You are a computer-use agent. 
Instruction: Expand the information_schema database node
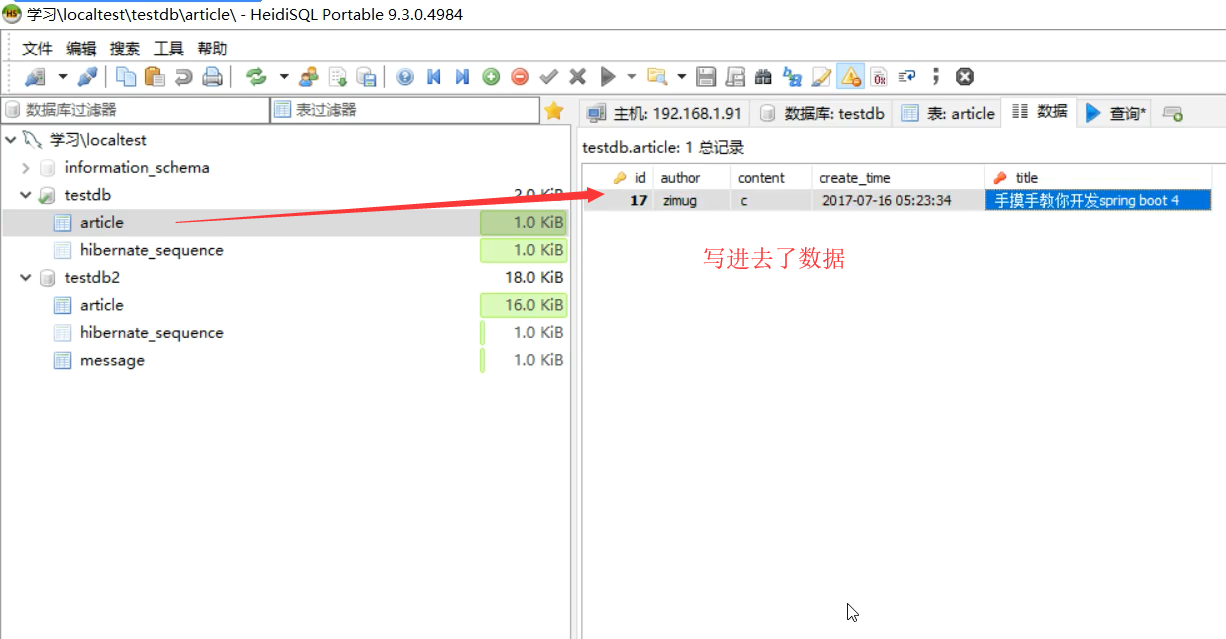[x=26, y=168]
